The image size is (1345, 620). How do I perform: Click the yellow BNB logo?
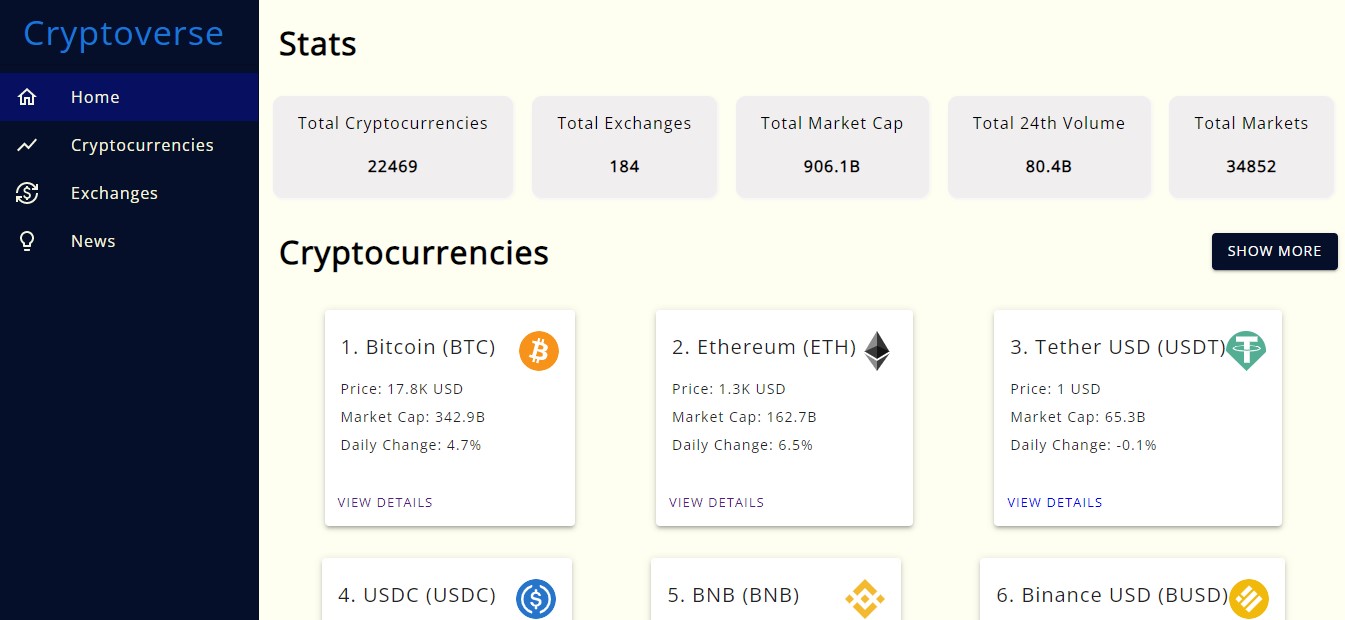coord(864,599)
